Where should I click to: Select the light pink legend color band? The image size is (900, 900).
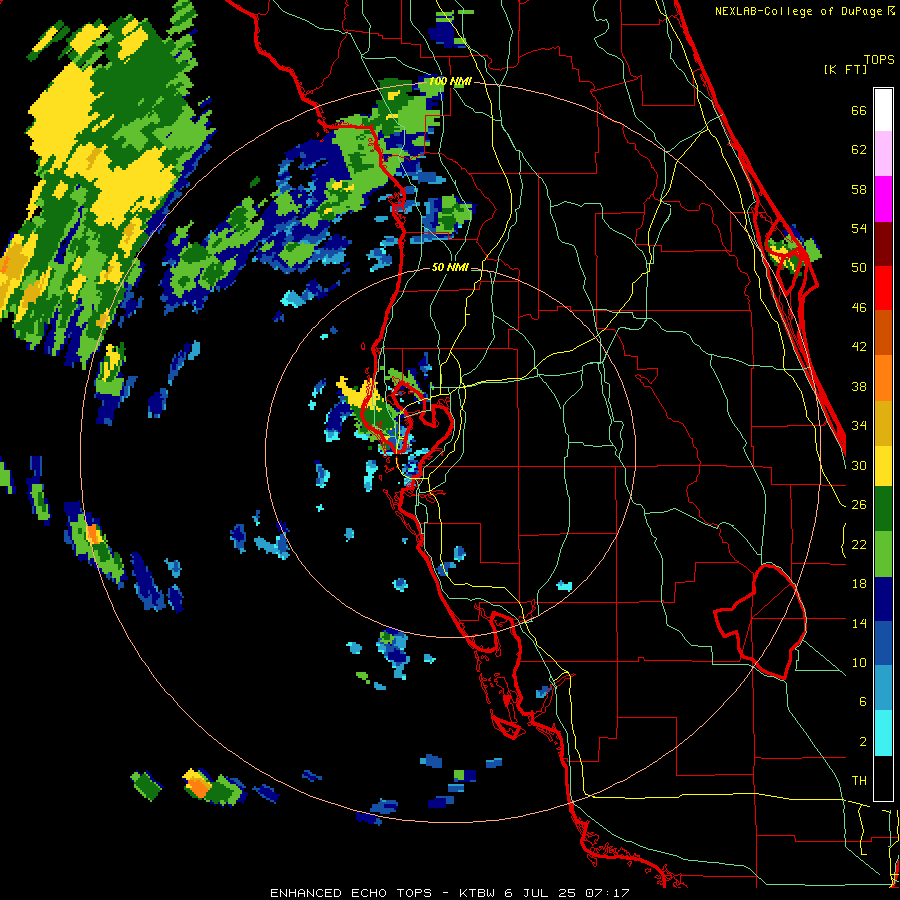[883, 154]
